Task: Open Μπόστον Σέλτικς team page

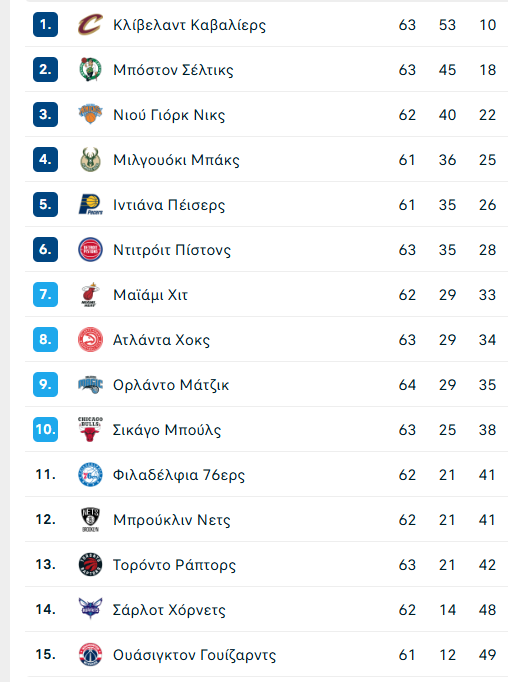Action: [173, 70]
